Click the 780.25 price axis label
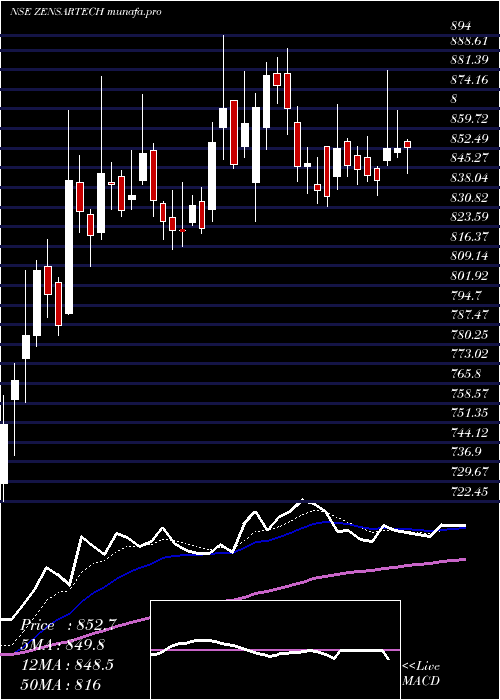 469,334
